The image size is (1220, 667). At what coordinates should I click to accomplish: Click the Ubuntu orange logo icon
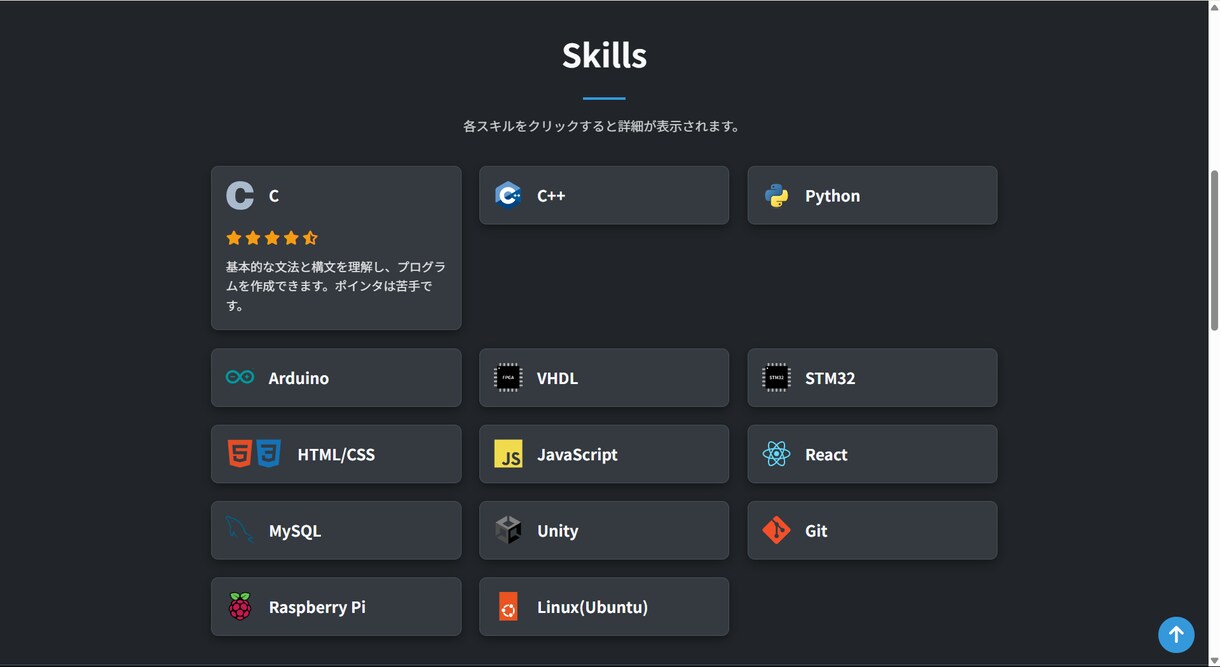tap(508, 606)
